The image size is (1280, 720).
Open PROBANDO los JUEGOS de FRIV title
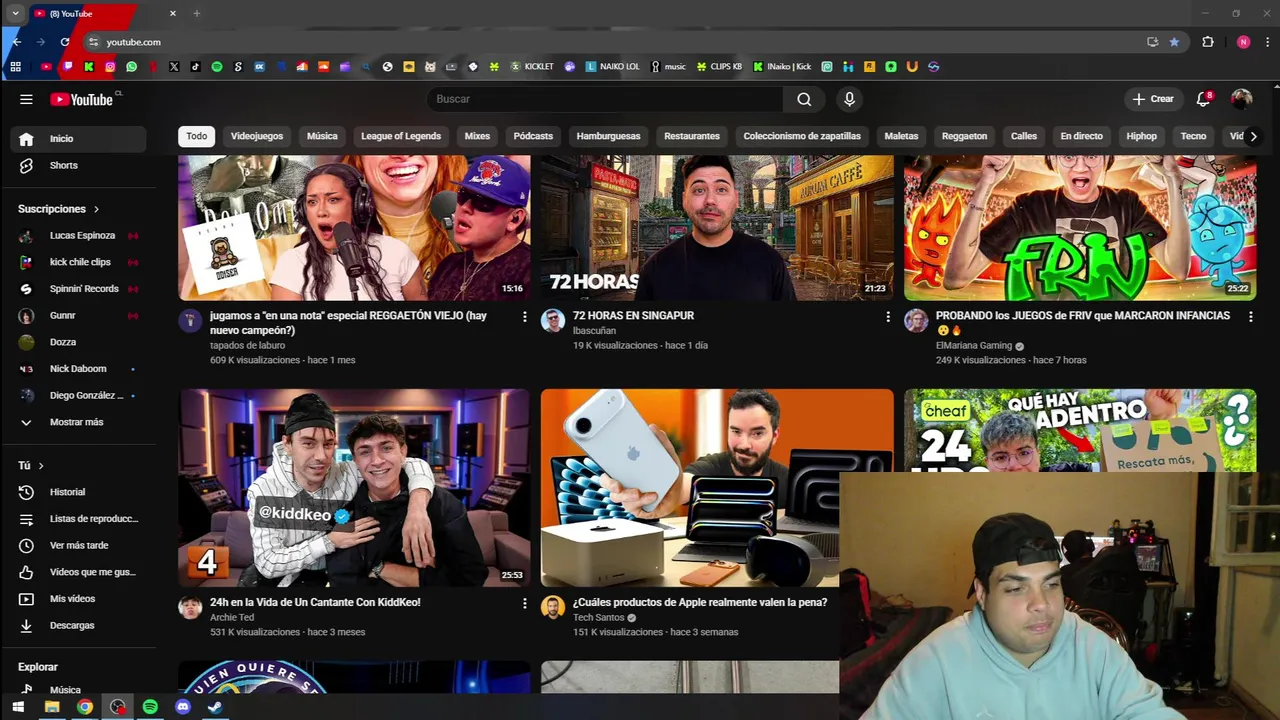1083,316
